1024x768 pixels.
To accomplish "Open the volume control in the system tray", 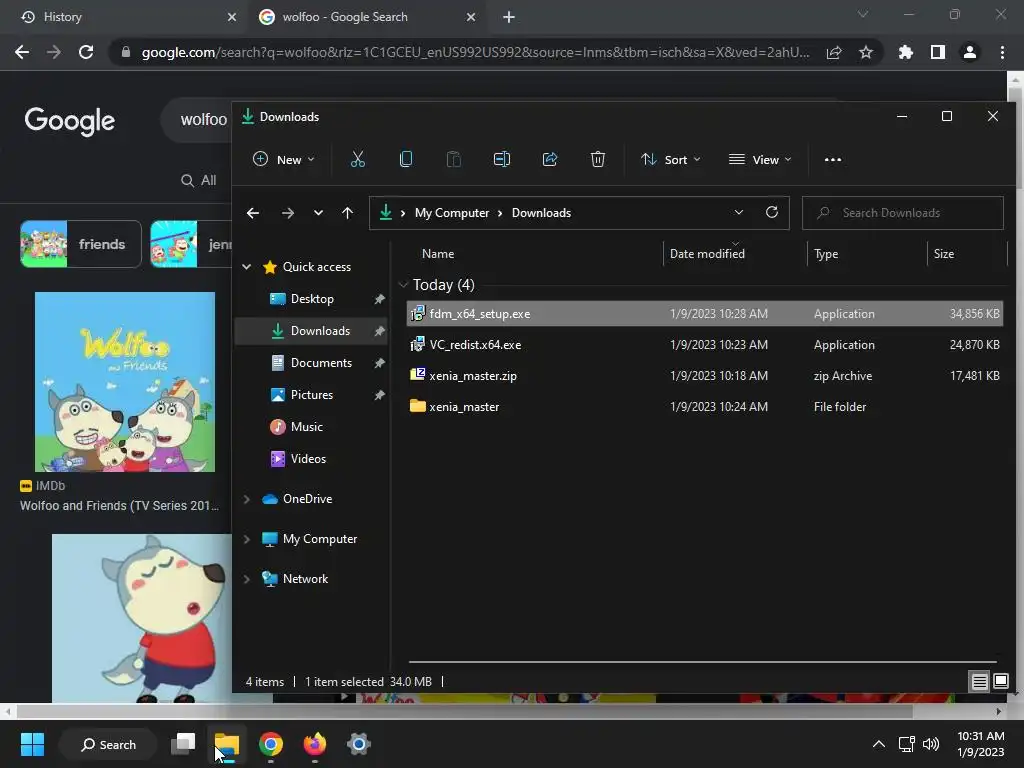I will tap(931, 744).
